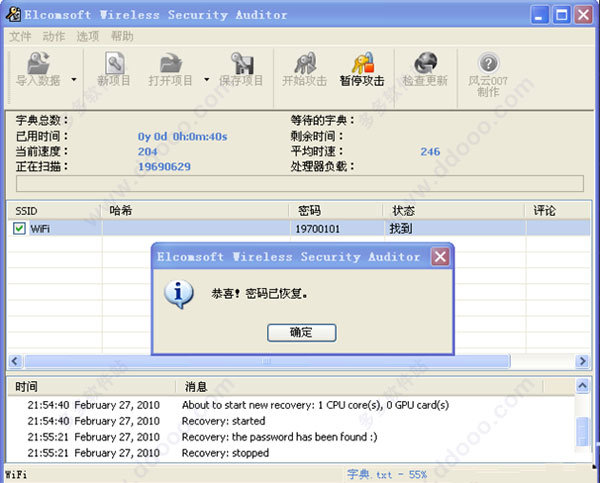Click the horizontal scrollbar left arrow
Viewport: 600px width, 483px height.
pyautogui.click(x=15, y=361)
